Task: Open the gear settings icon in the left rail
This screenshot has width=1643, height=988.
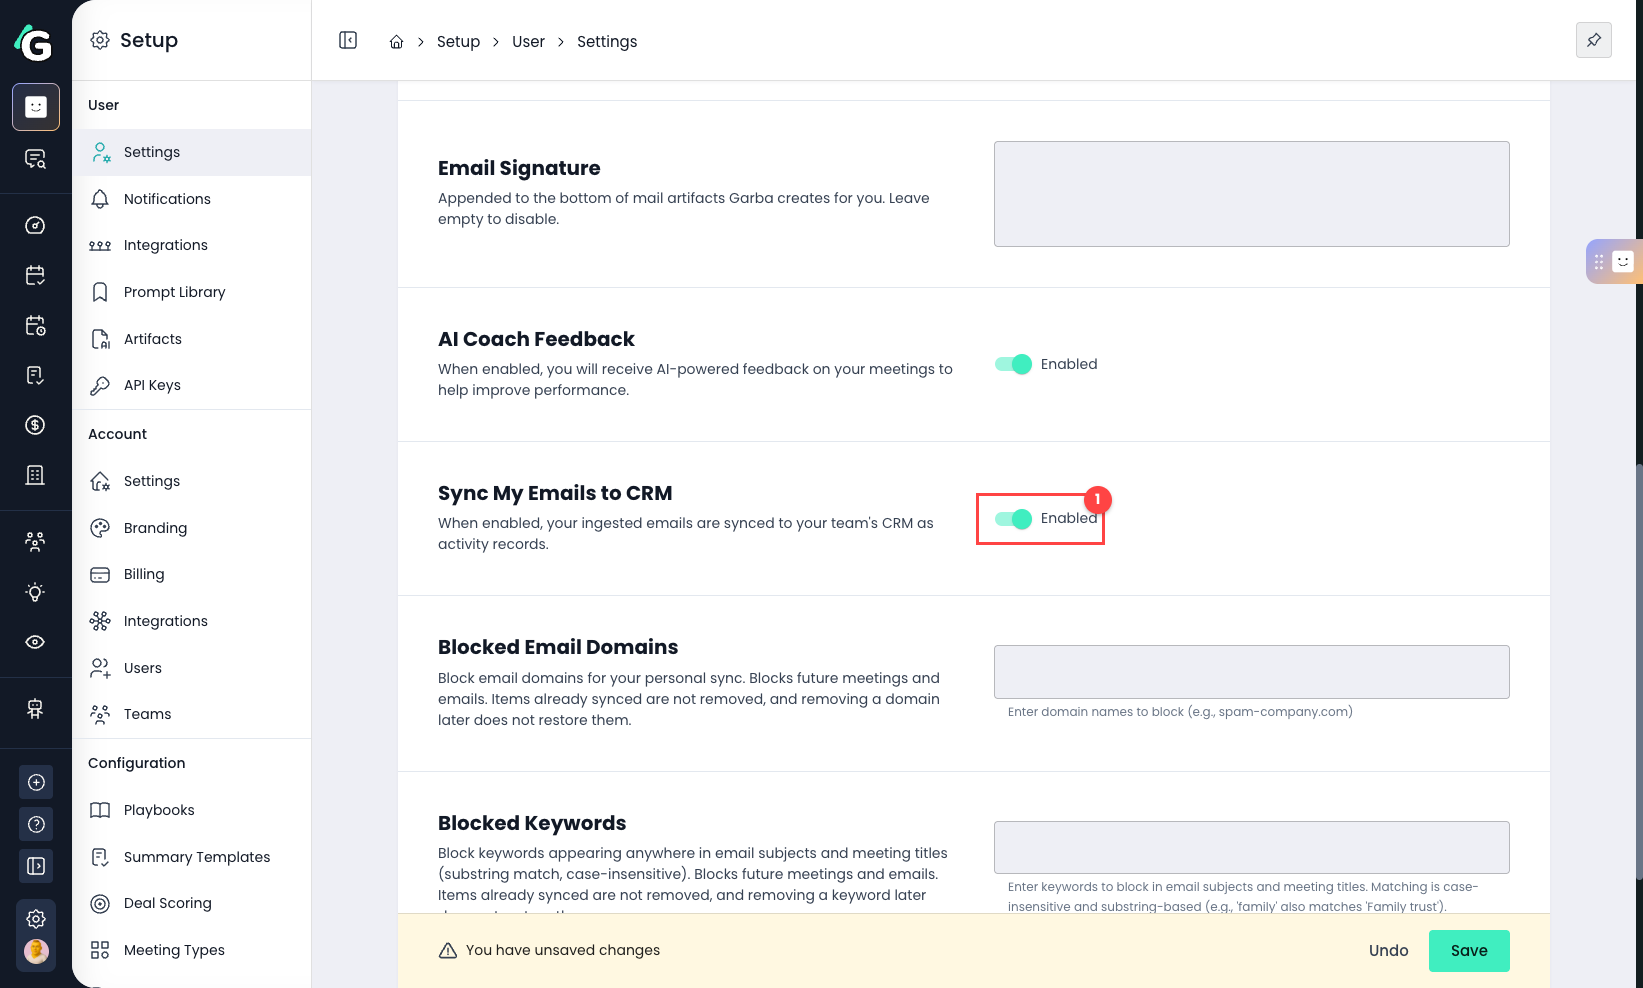Action: [x=36, y=918]
